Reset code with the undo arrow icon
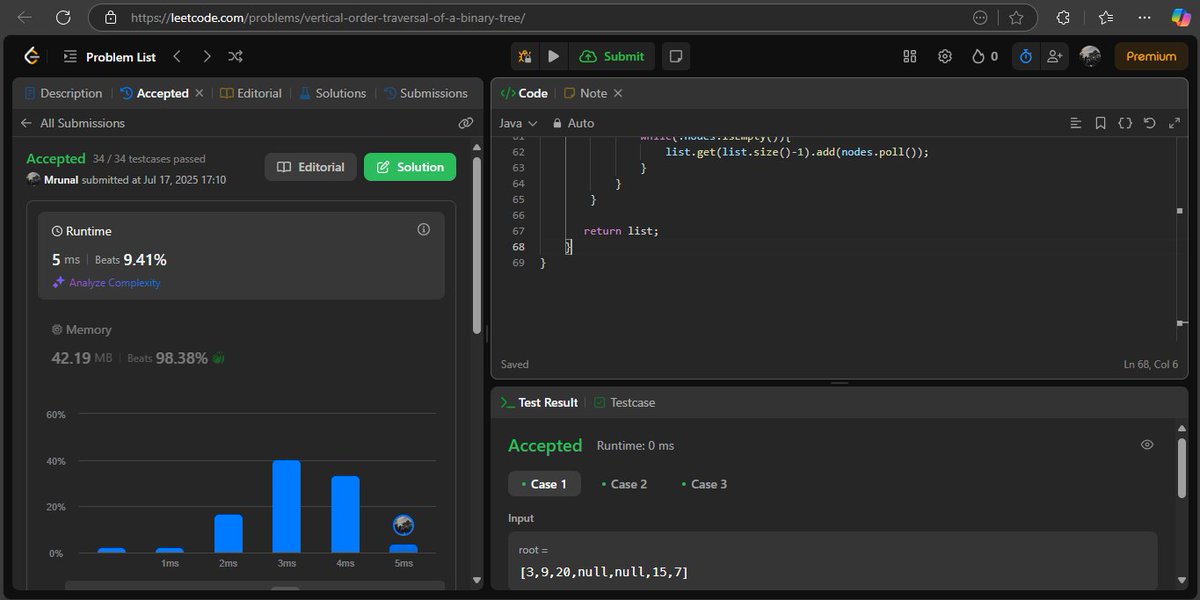 pyautogui.click(x=1149, y=123)
